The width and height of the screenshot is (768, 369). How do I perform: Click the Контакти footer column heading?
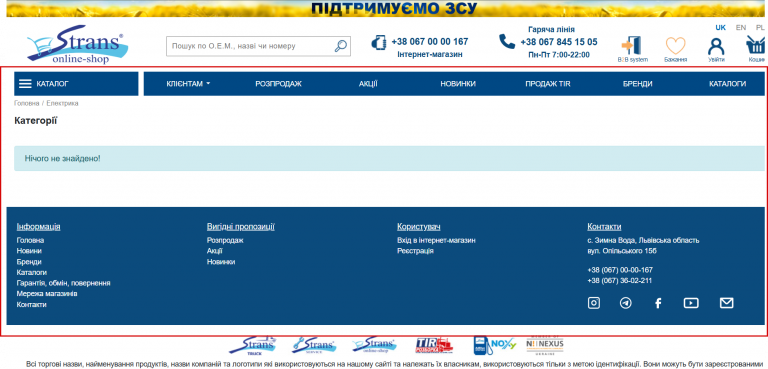coord(604,226)
